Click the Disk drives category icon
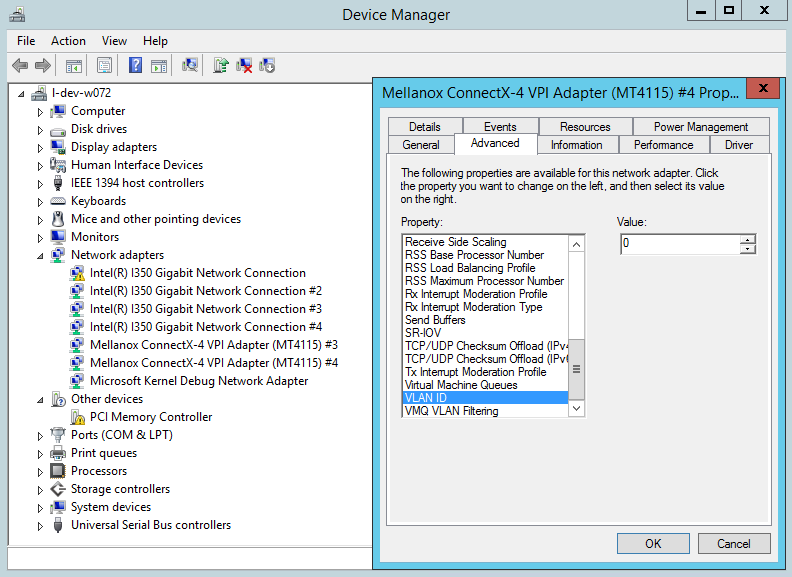 pos(58,130)
